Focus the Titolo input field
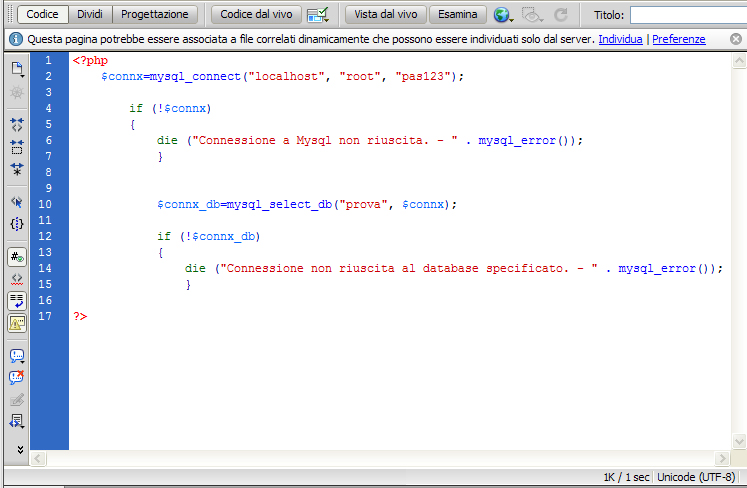 [688, 15]
